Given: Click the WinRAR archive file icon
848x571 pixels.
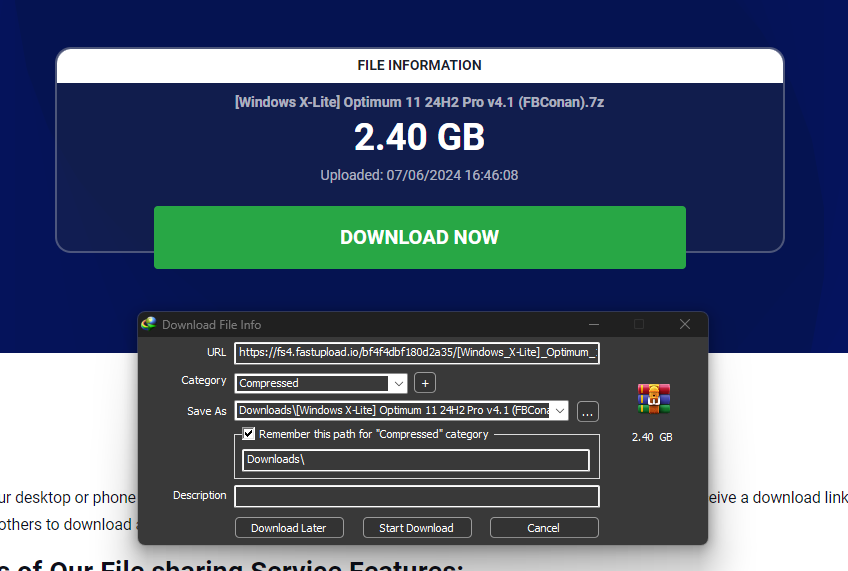Looking at the screenshot, I should [x=653, y=399].
